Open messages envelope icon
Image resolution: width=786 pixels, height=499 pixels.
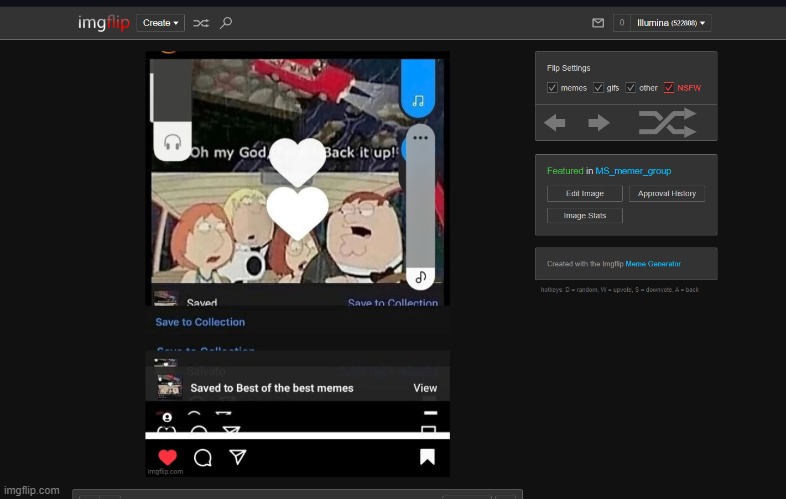(598, 22)
